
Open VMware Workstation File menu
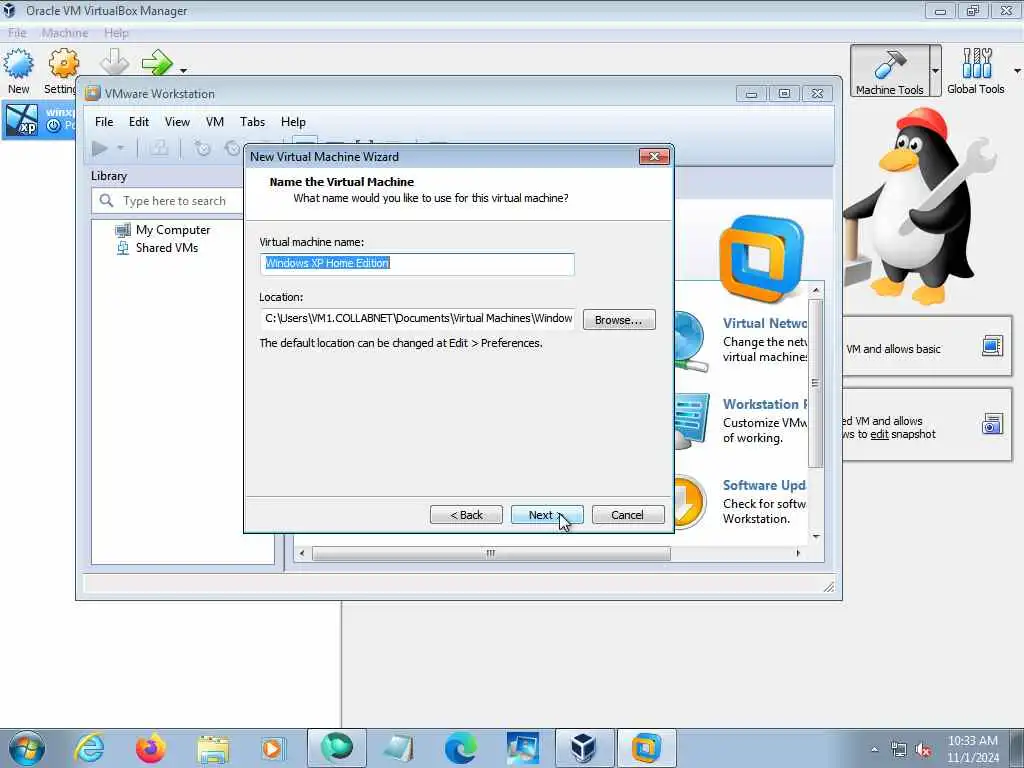pyautogui.click(x=104, y=121)
